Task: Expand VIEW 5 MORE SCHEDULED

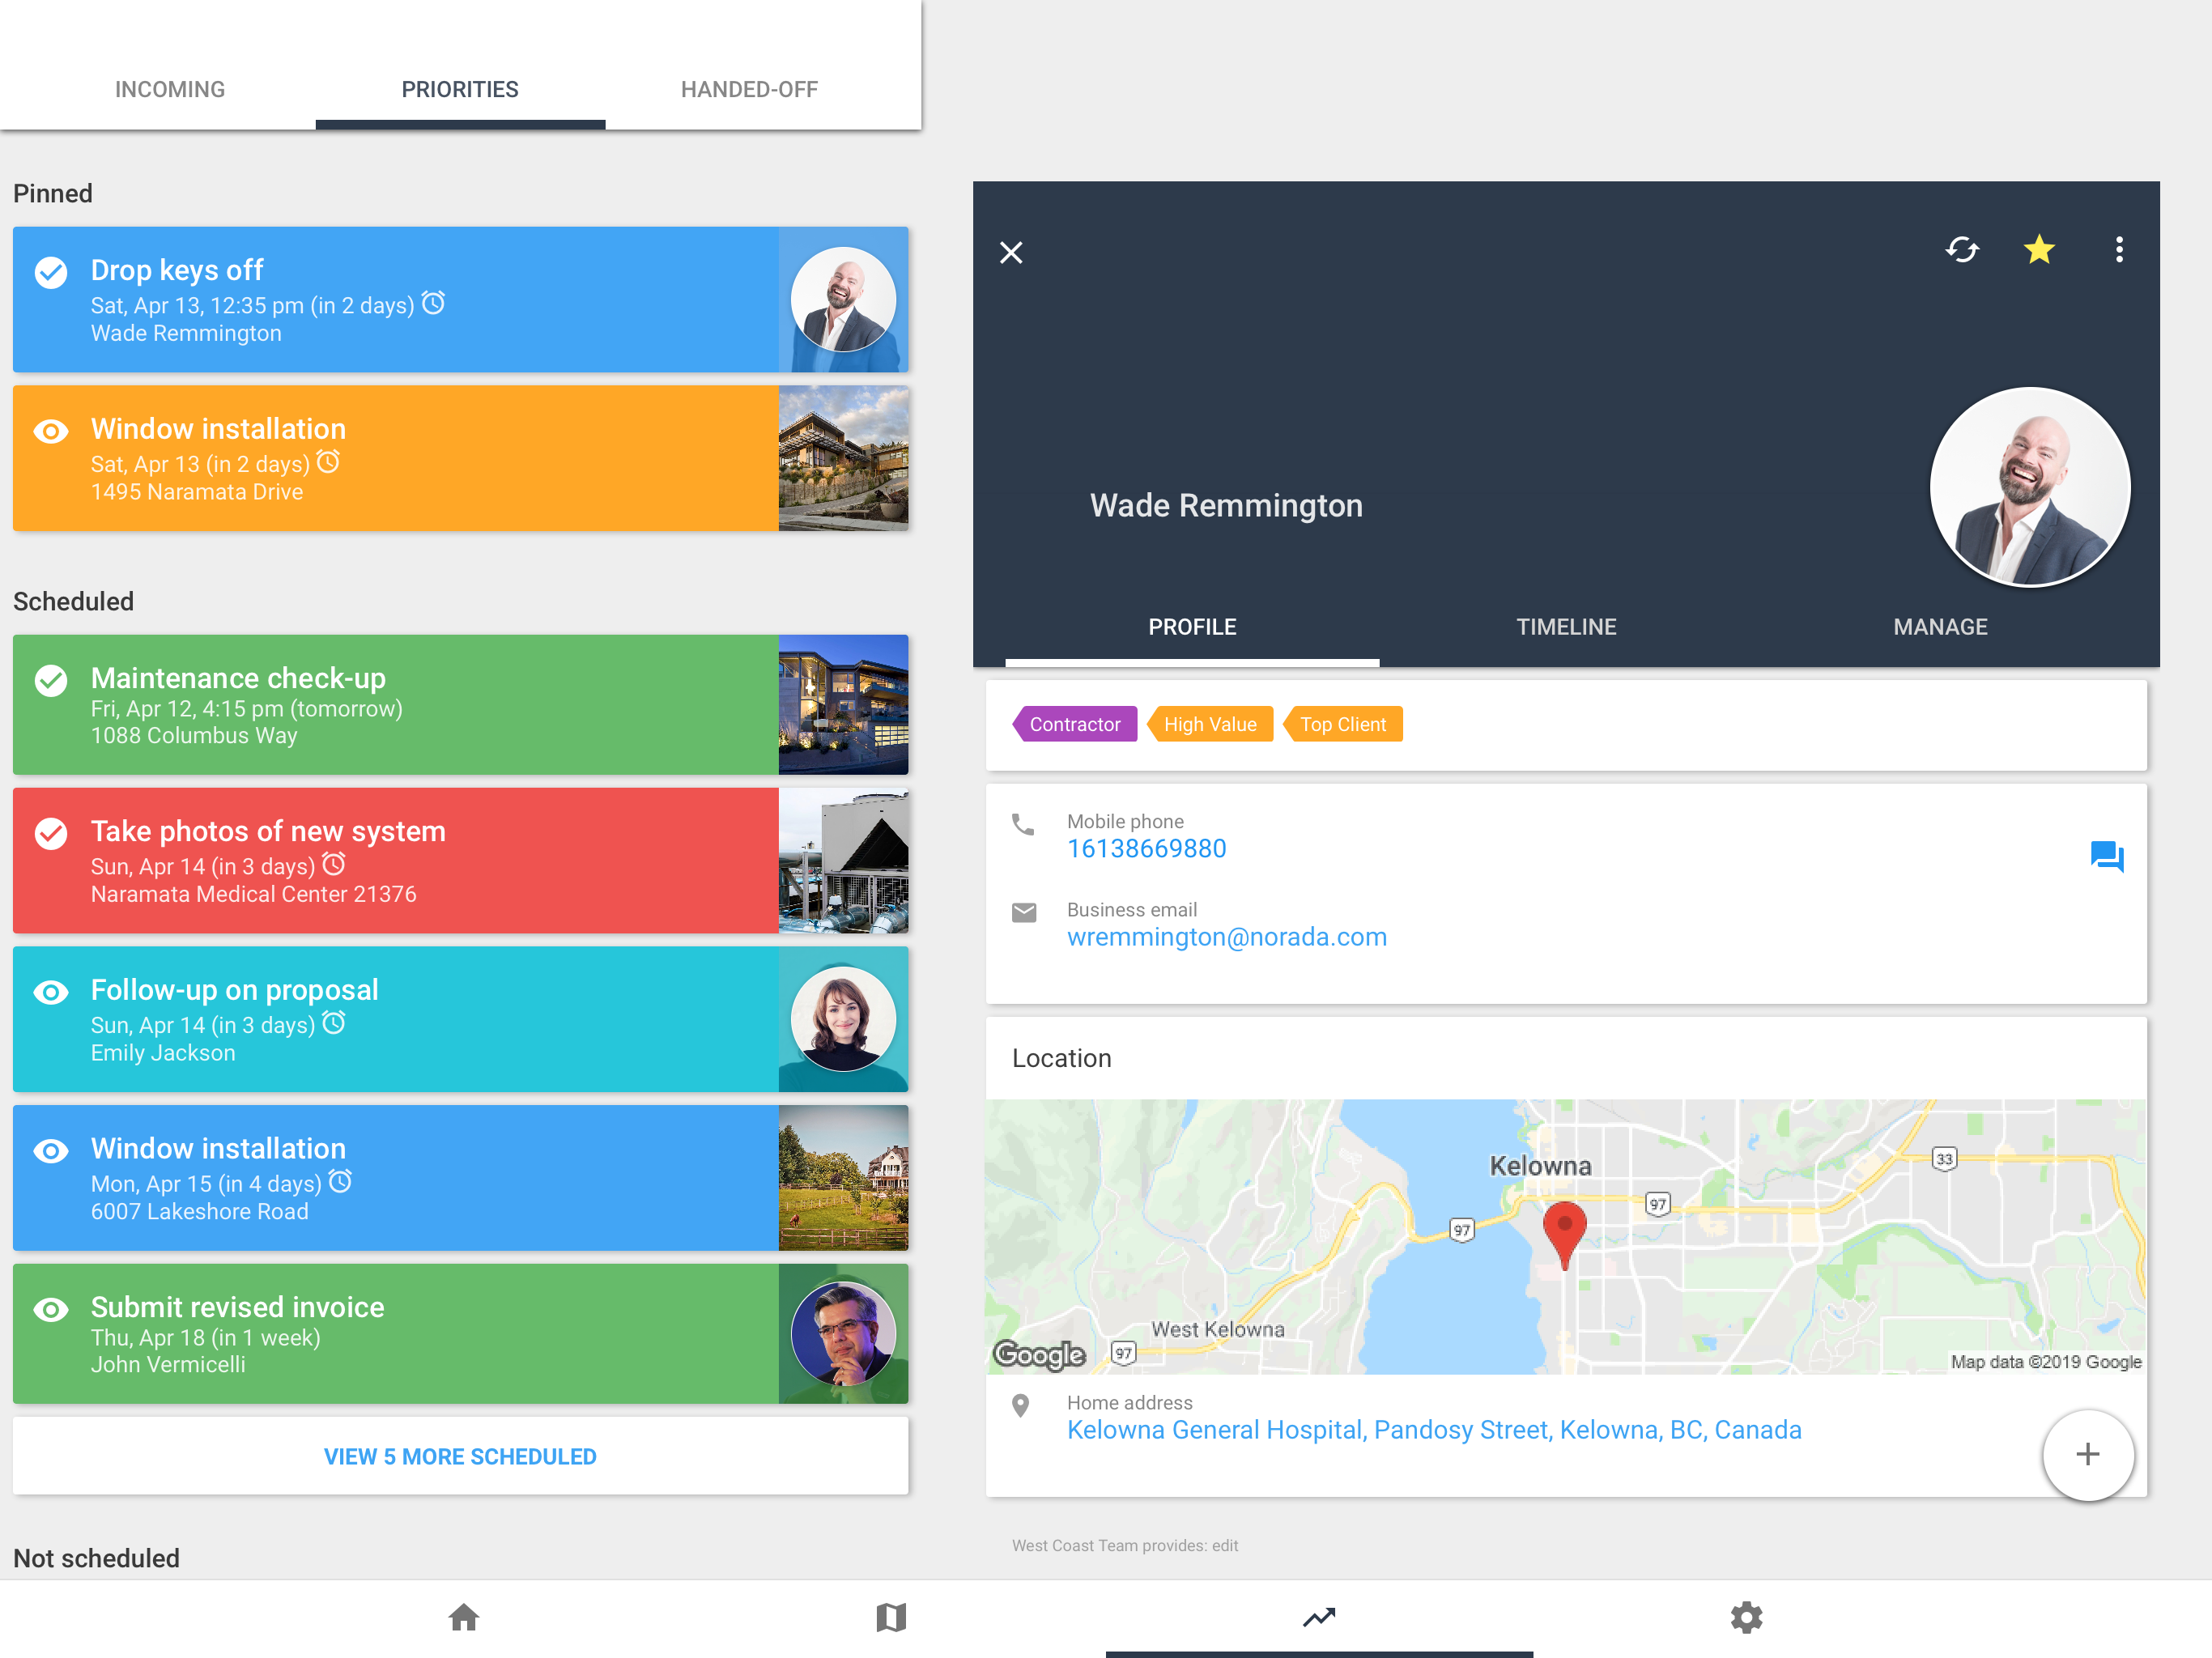Action: coord(460,1457)
